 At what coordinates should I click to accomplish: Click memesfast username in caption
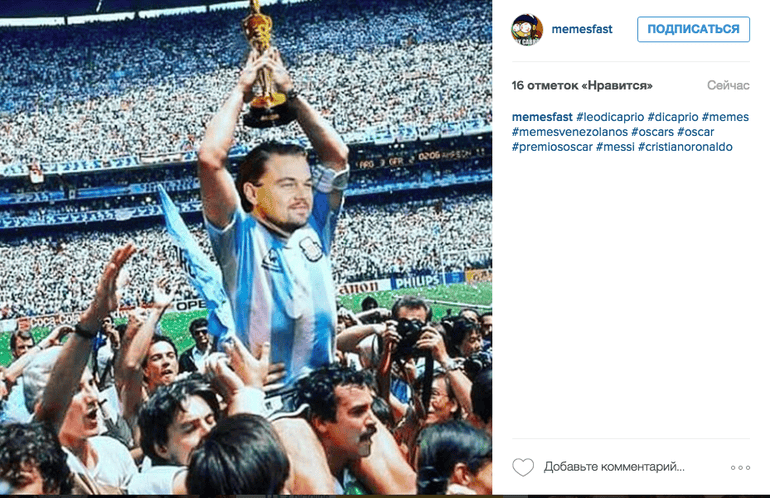[542, 117]
